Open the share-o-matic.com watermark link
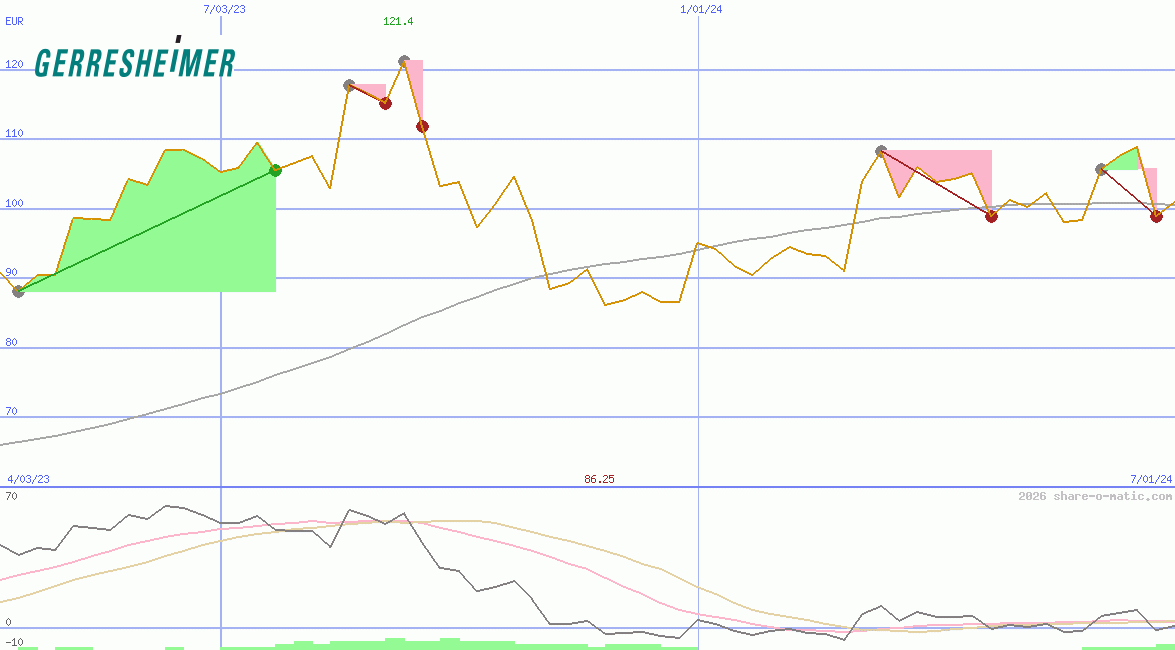 [x=1095, y=496]
